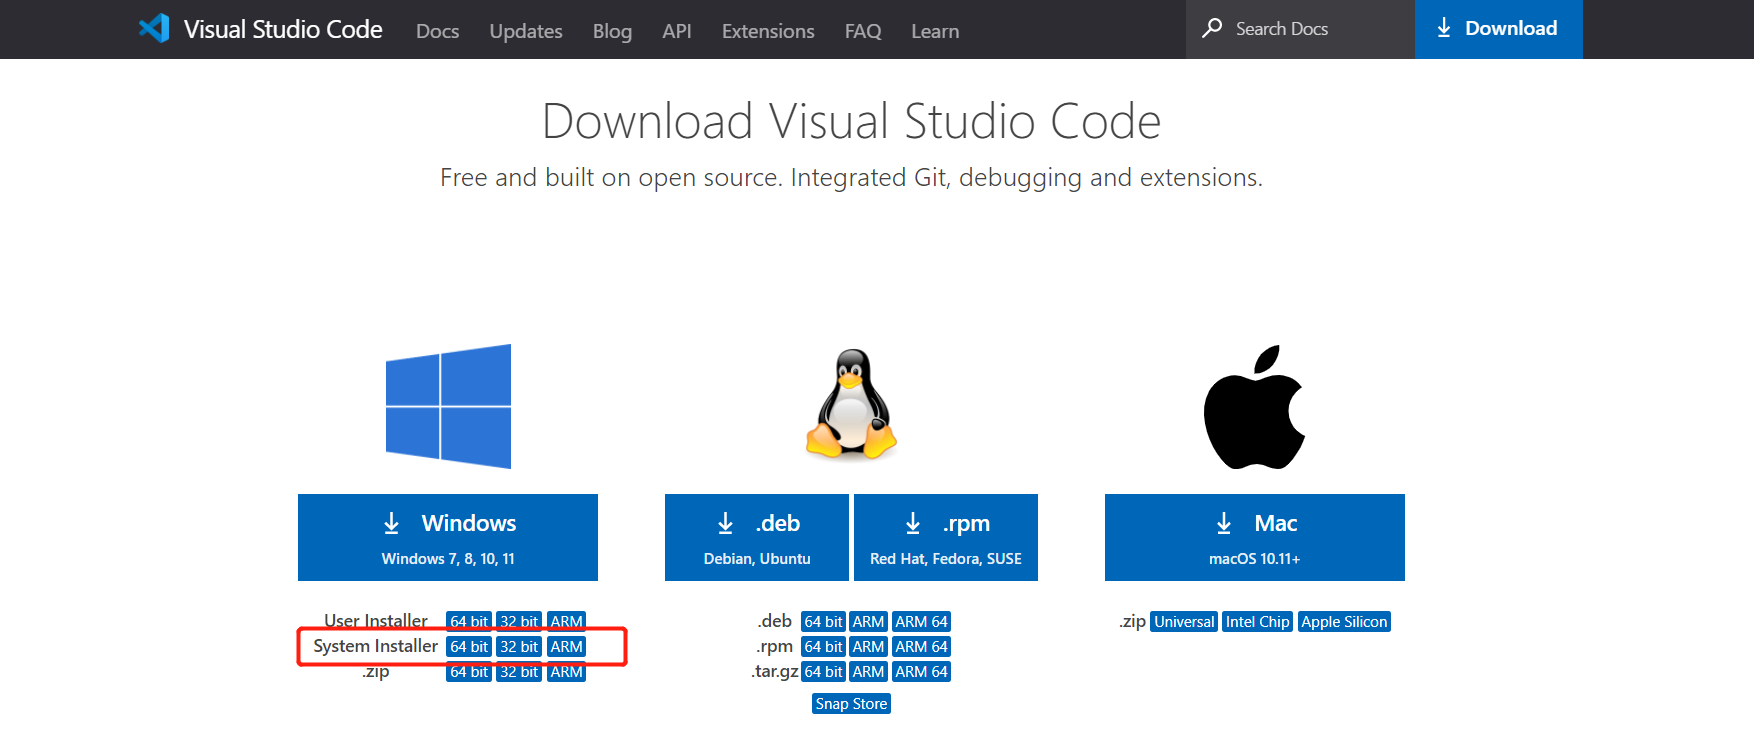Select Mac .zip Apple Silicon build

[1344, 622]
